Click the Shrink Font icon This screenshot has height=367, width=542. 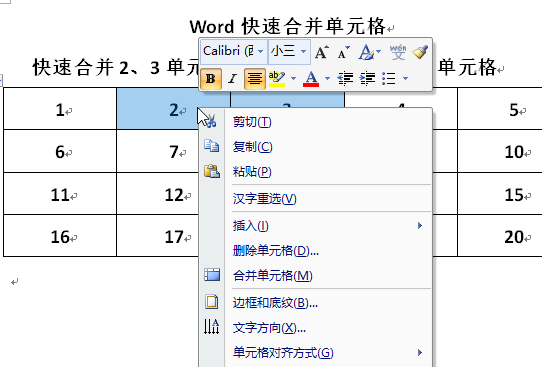pyautogui.click(x=344, y=52)
